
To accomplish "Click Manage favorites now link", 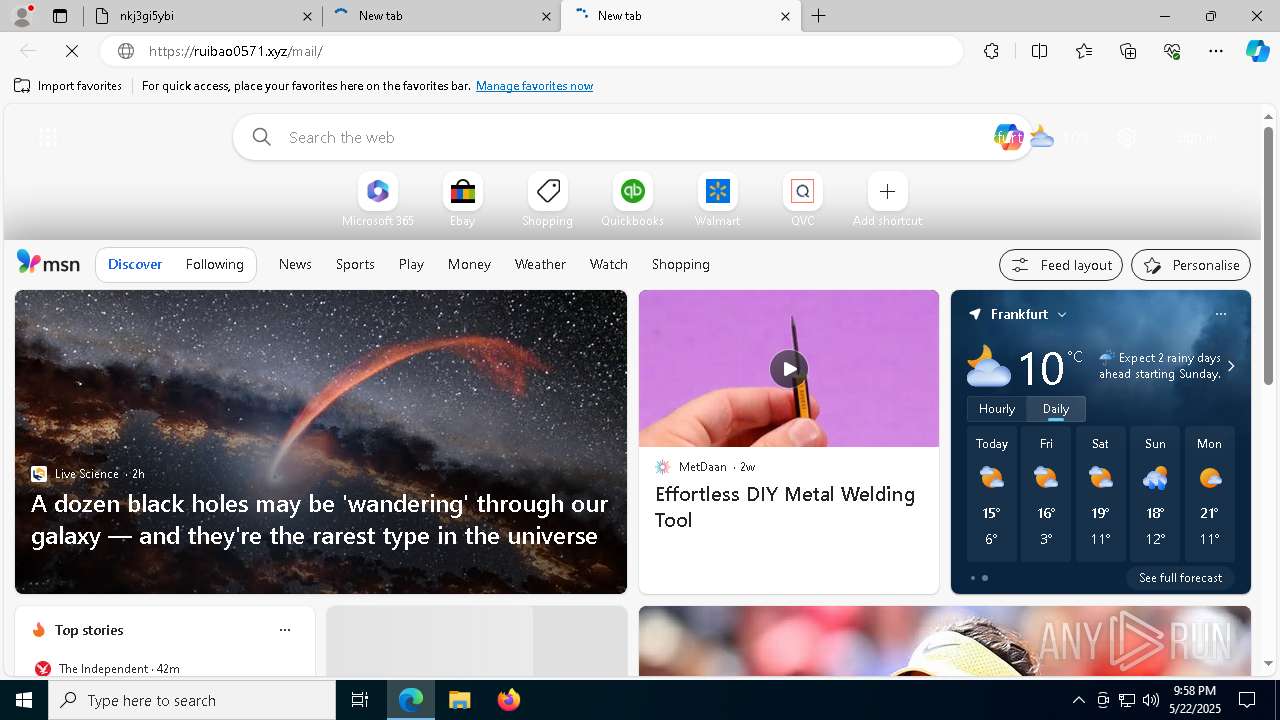I will pyautogui.click(x=534, y=86).
